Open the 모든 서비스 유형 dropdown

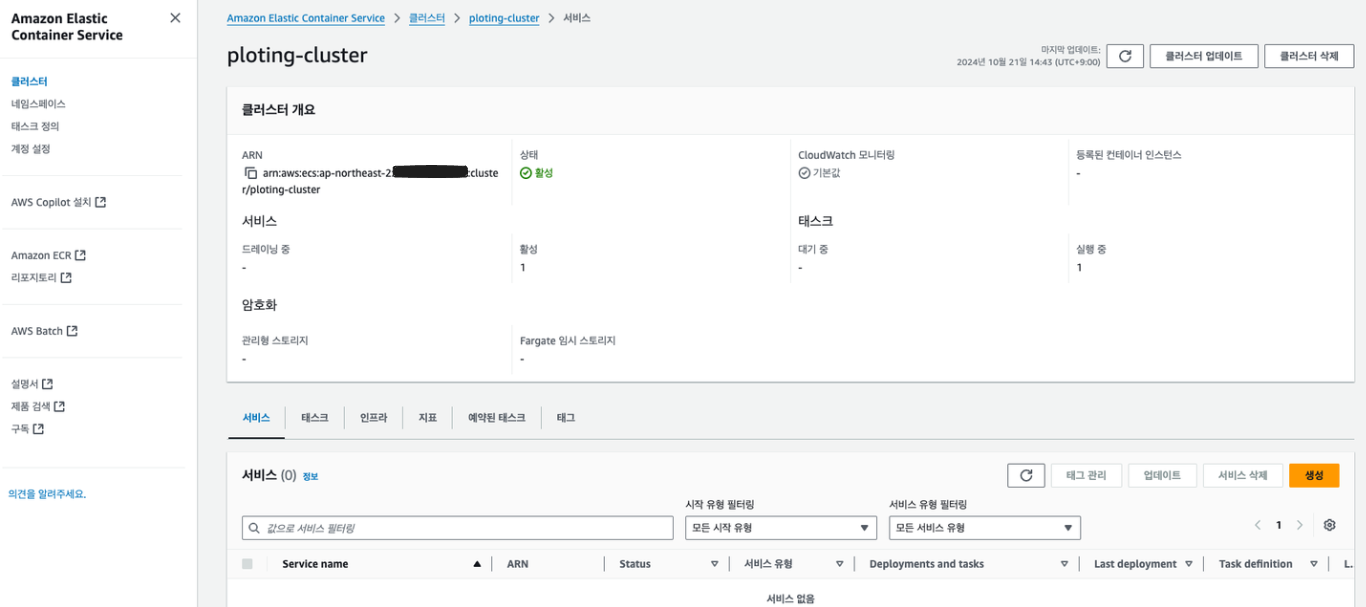tap(985, 528)
